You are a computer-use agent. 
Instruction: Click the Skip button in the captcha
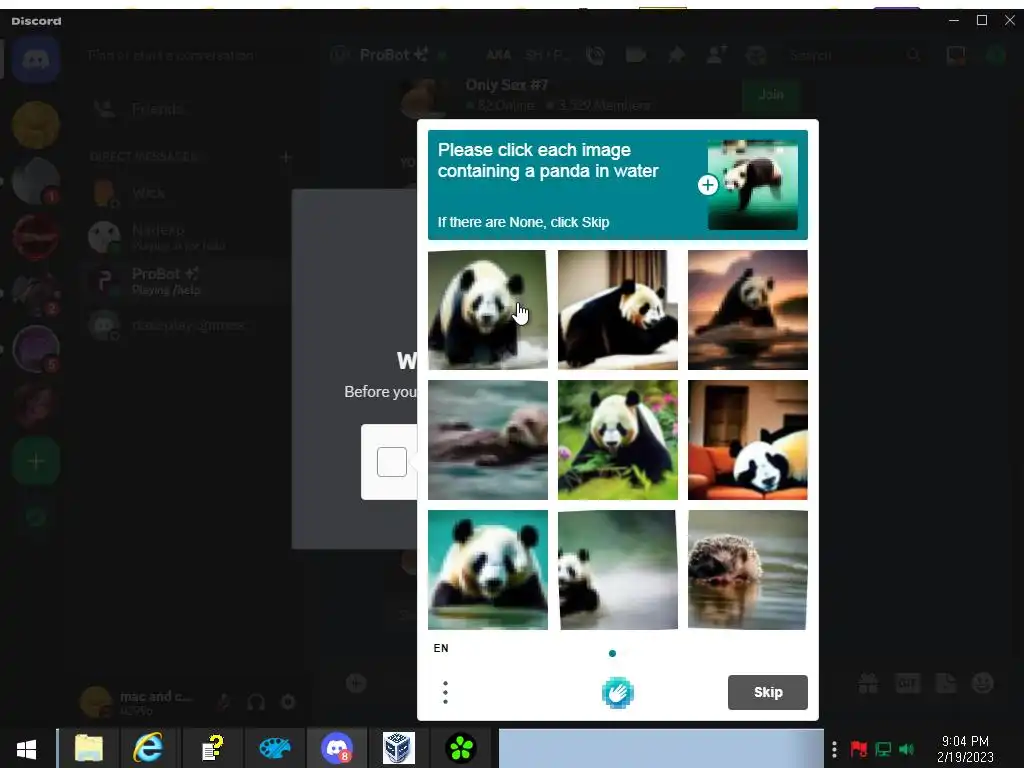[x=767, y=692]
